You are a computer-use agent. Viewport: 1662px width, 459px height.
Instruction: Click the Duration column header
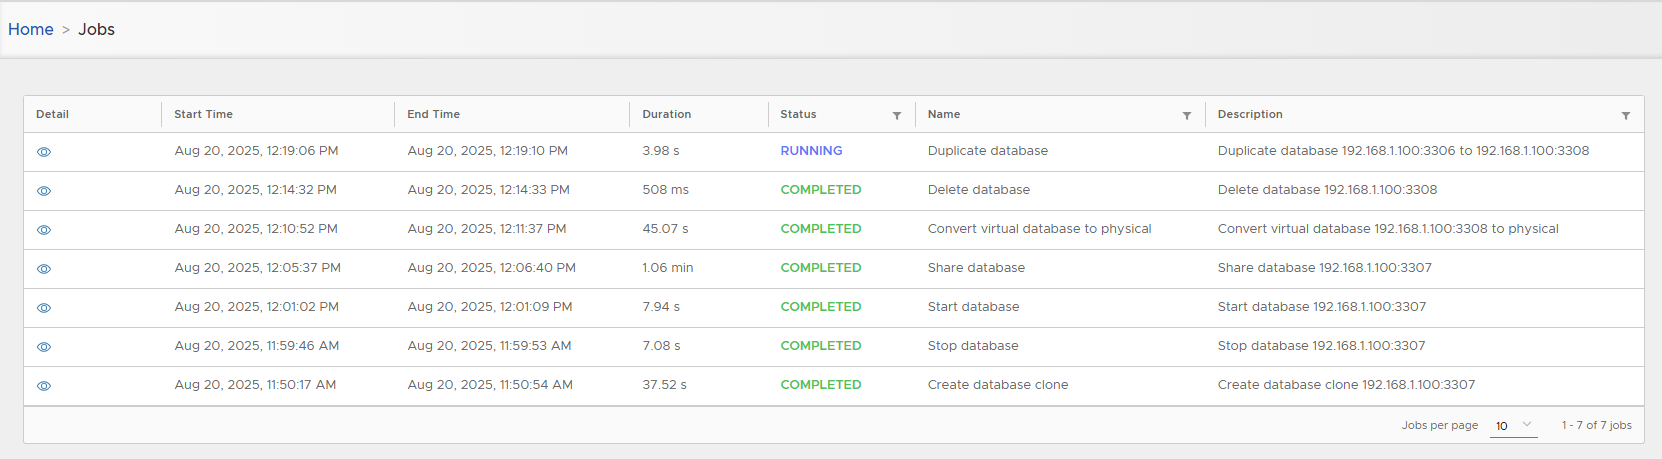(x=666, y=114)
